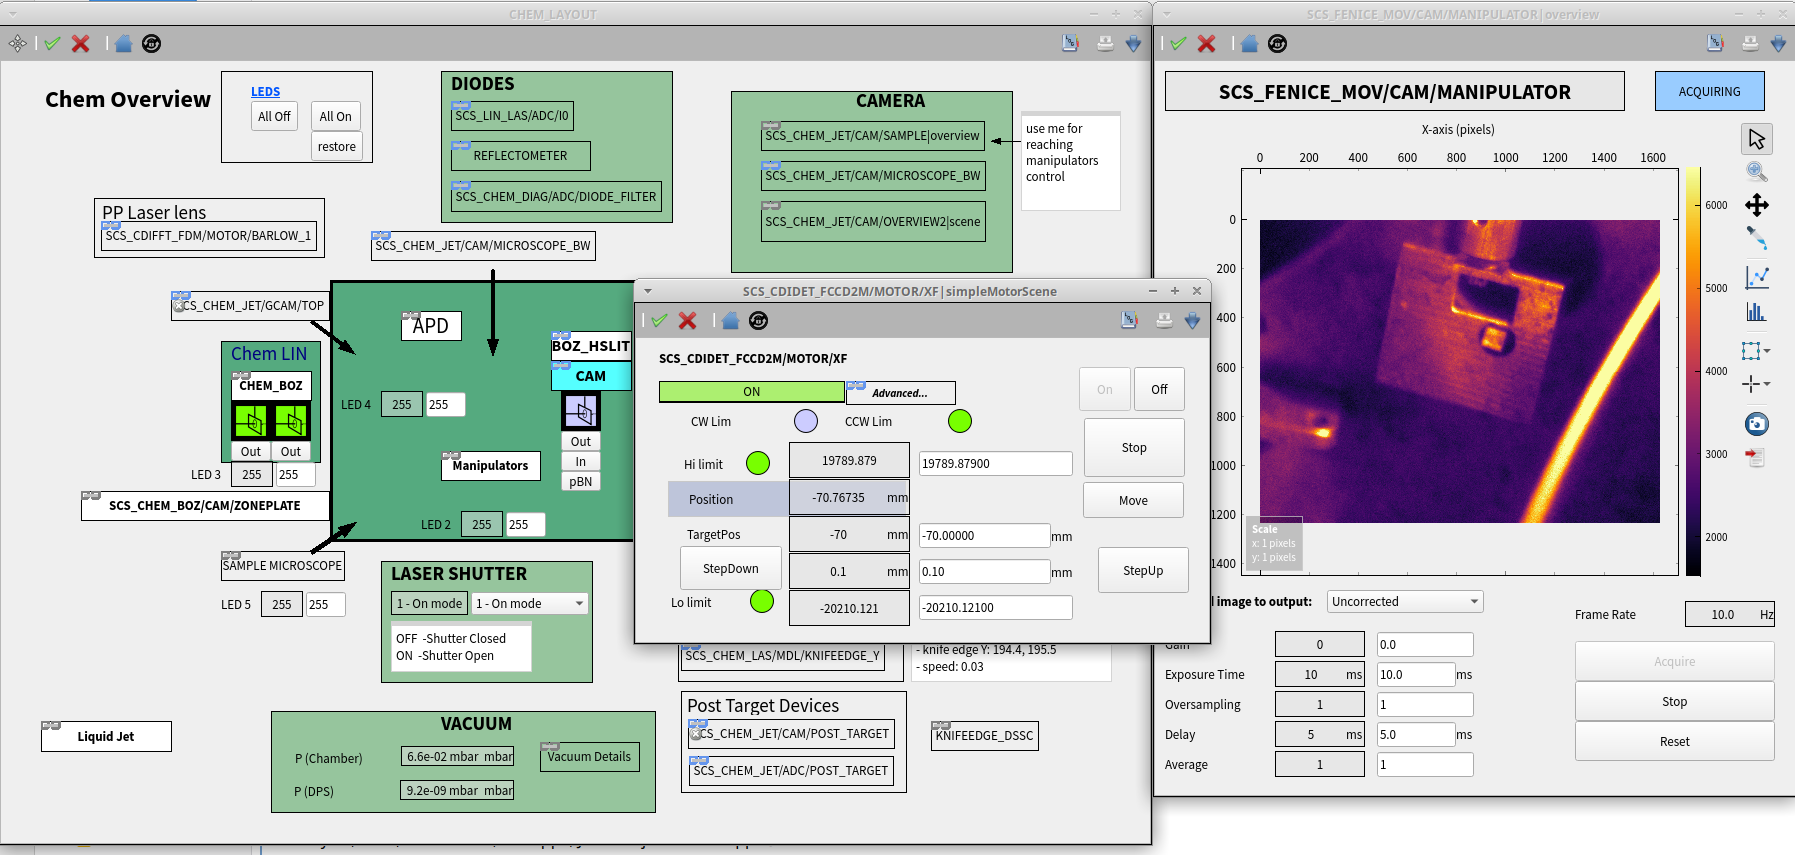Click StepDown on the motor
This screenshot has height=855, width=1795.
(731, 568)
